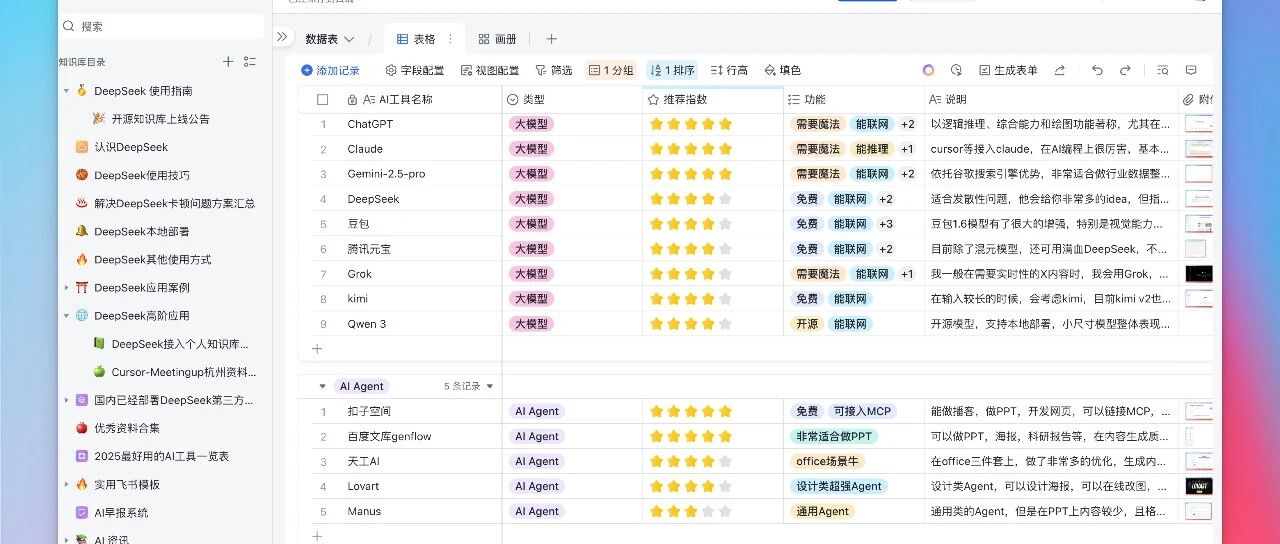Open the comments icon in toolbar
This screenshot has height=544, width=1280.
[x=1191, y=70]
